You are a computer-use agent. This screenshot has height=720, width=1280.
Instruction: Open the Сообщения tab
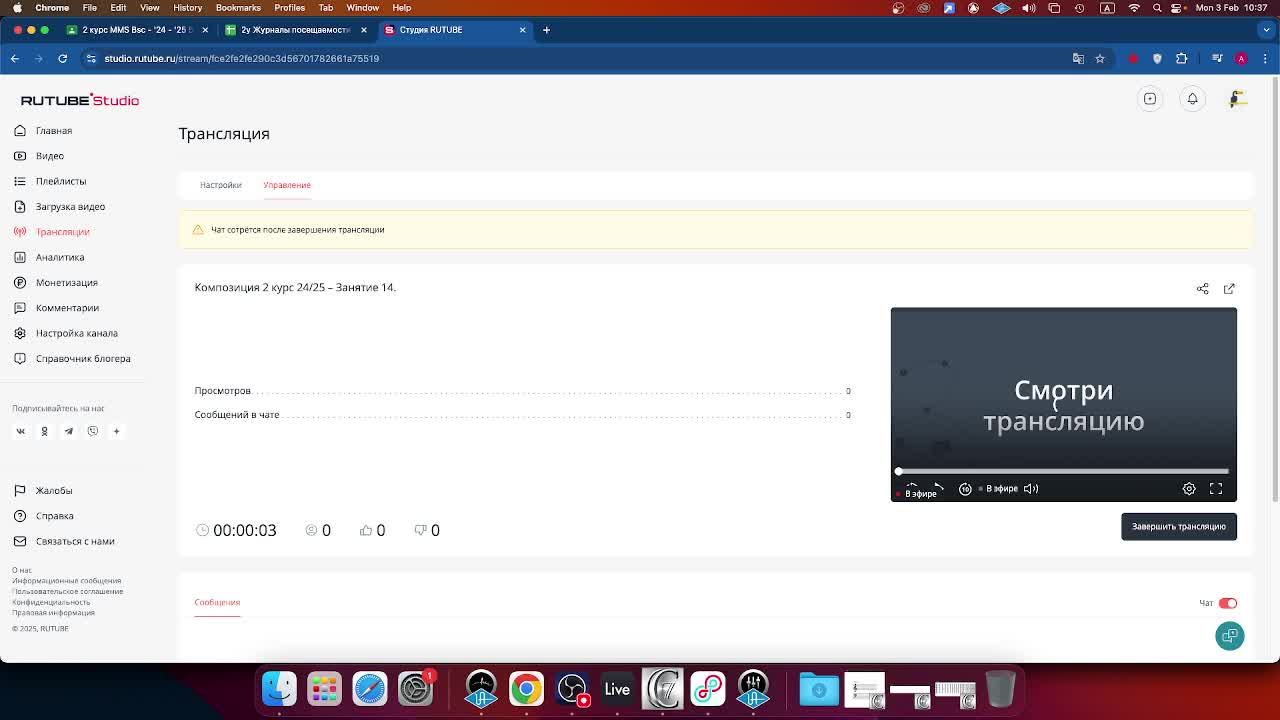pos(217,602)
